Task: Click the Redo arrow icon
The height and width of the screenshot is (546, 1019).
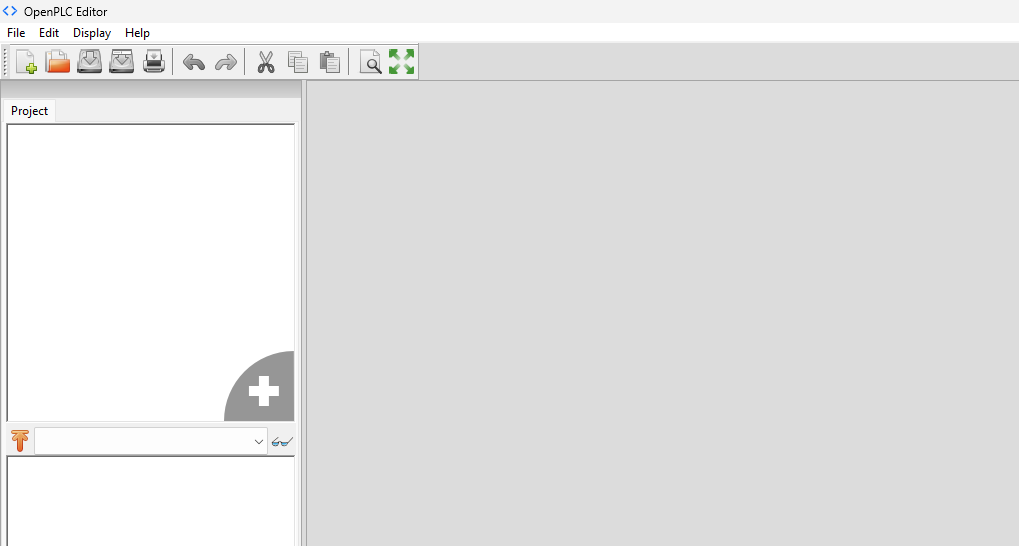Action: click(x=226, y=62)
